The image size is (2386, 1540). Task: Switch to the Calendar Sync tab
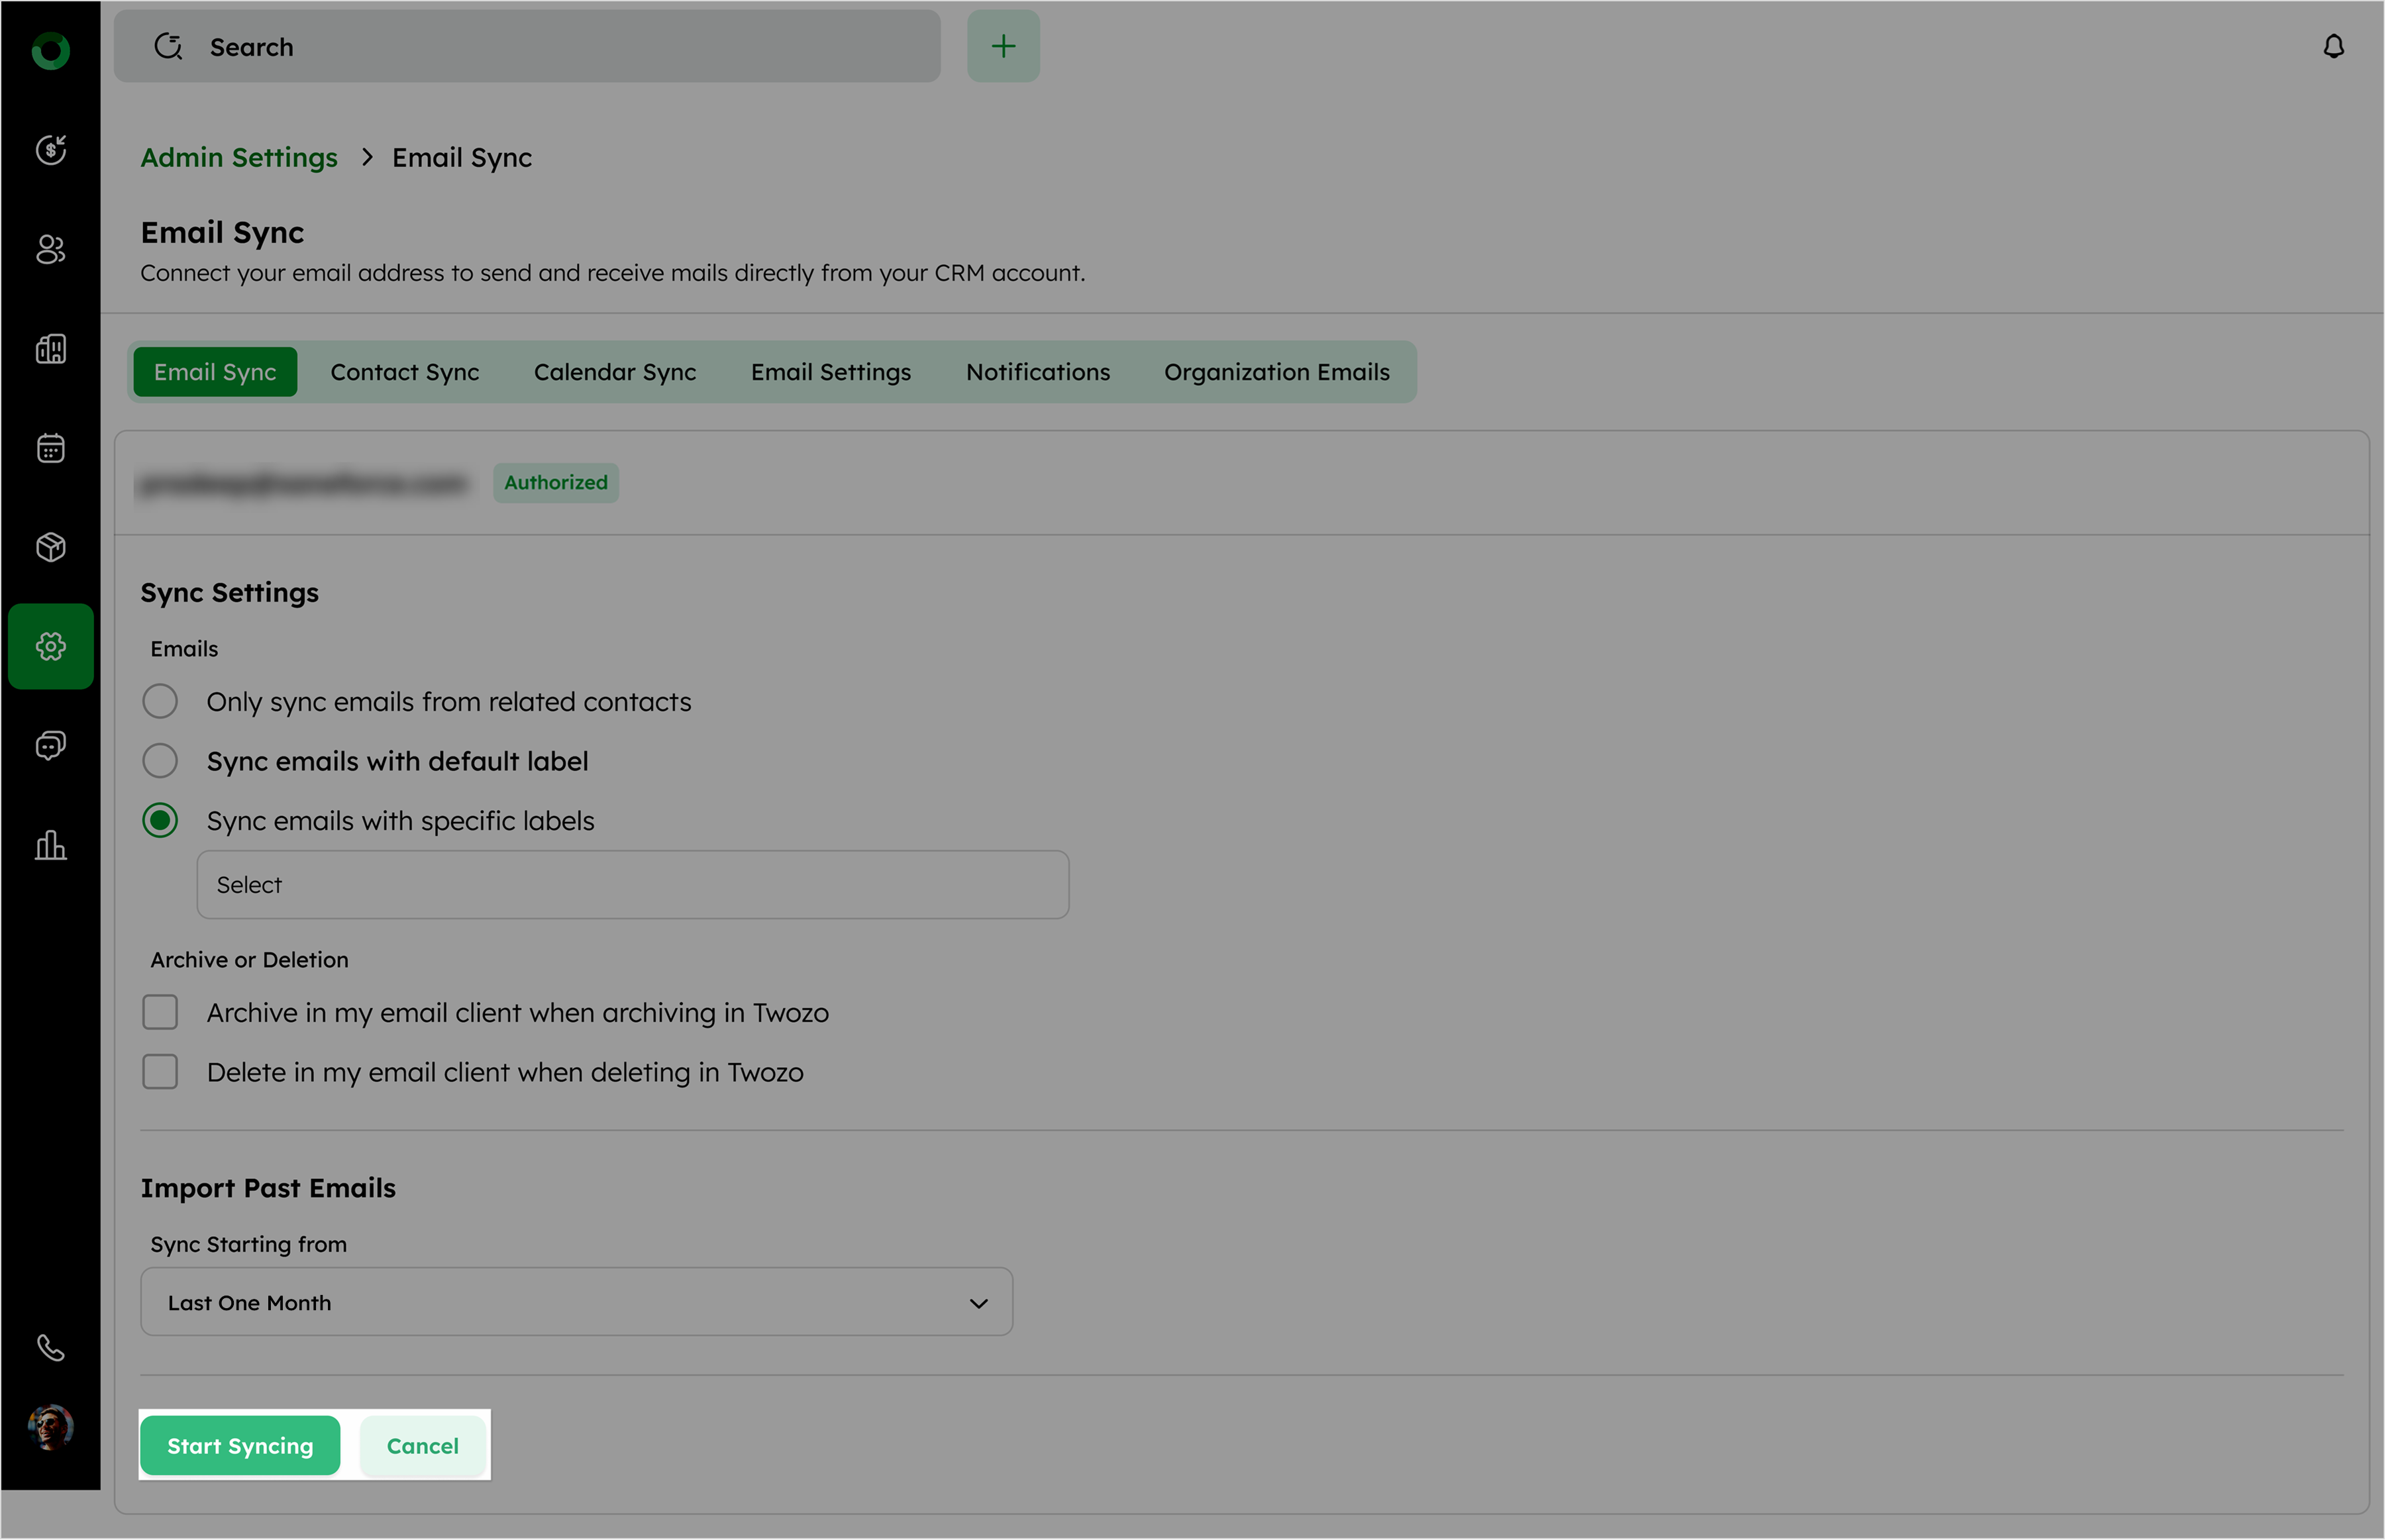pyautogui.click(x=614, y=372)
